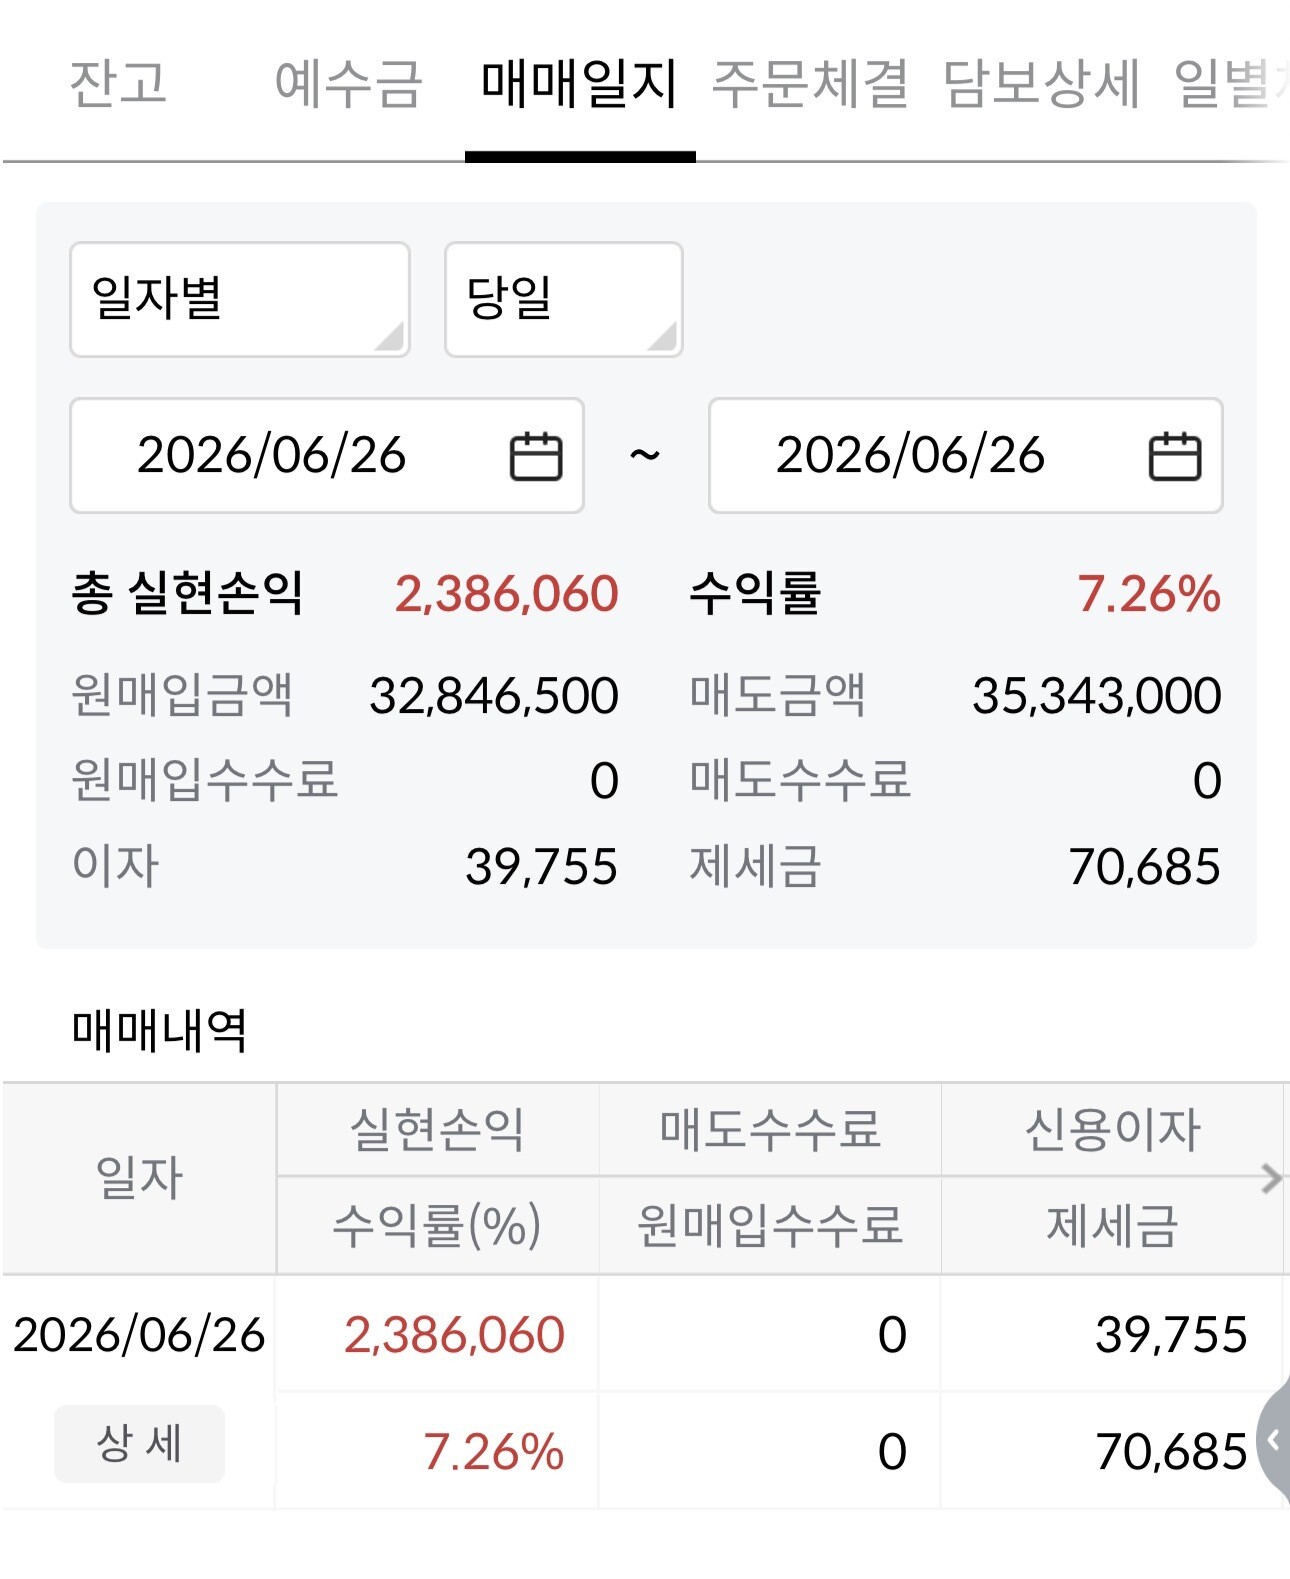This screenshot has width=1290, height=1579.
Task: Expand the 일자별 dropdown
Action: coord(240,299)
